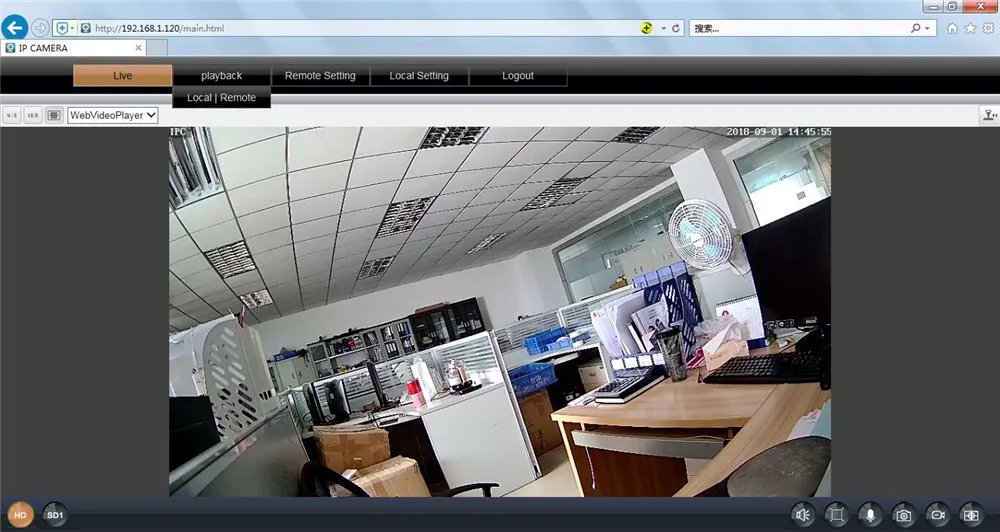Refresh the page

676,28
